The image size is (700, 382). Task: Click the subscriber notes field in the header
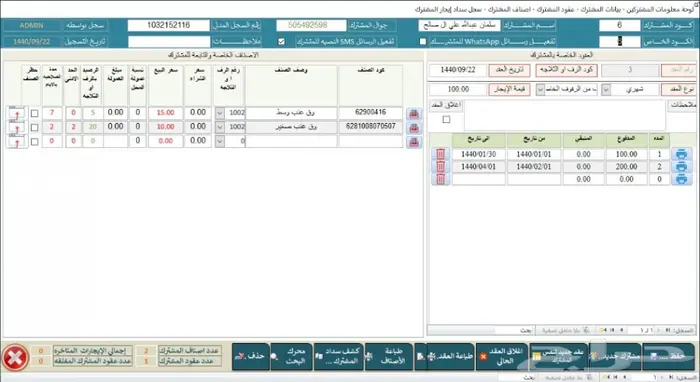coord(169,42)
